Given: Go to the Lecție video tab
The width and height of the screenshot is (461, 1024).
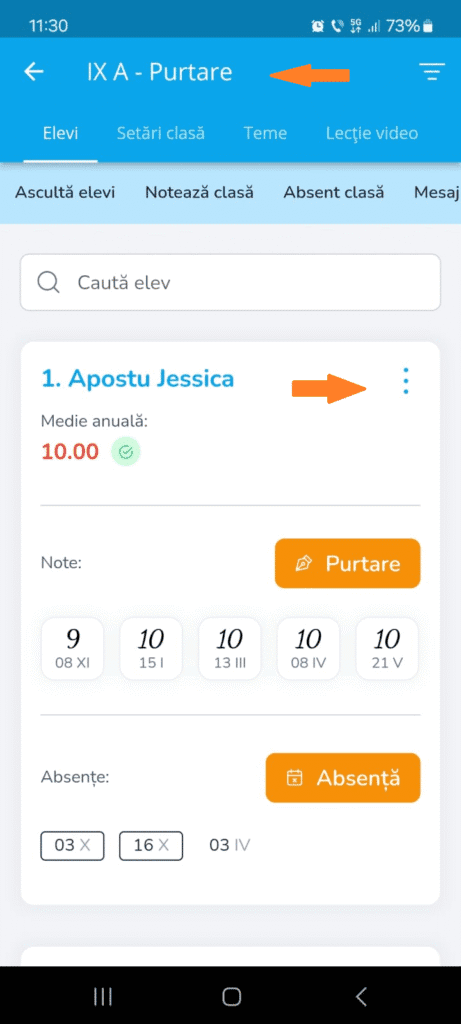Looking at the screenshot, I should click(x=372, y=133).
